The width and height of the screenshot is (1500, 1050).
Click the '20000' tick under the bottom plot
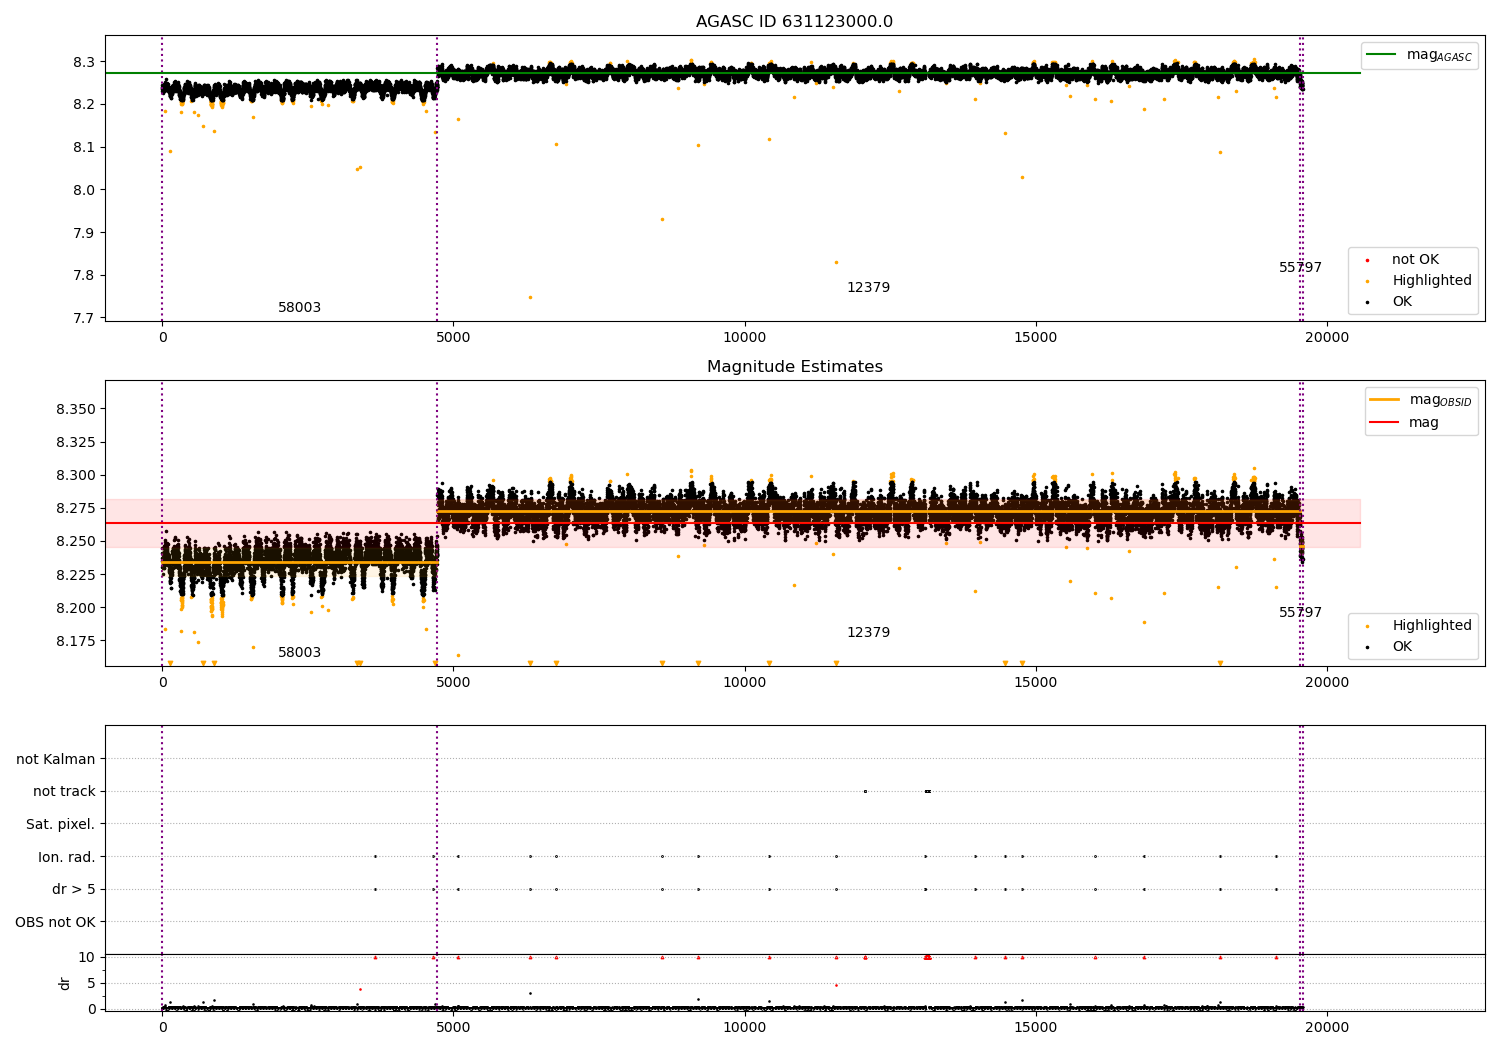1327,1028
